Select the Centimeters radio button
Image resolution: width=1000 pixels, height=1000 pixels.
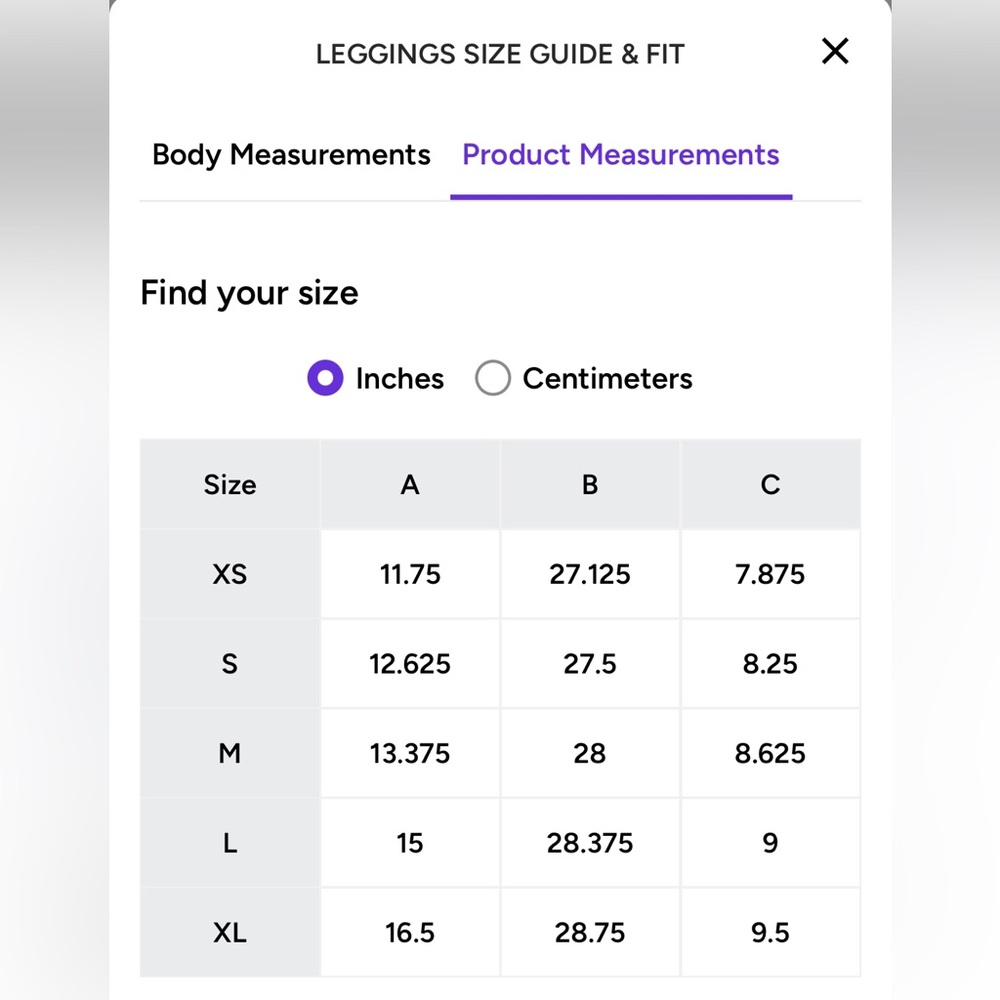tap(492, 378)
